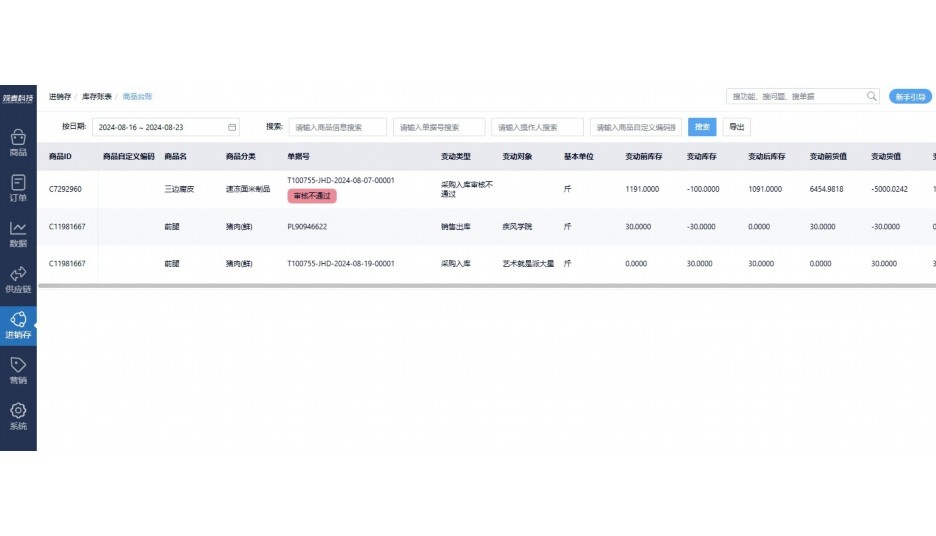Click the 6454.9818 value cell

point(827,189)
